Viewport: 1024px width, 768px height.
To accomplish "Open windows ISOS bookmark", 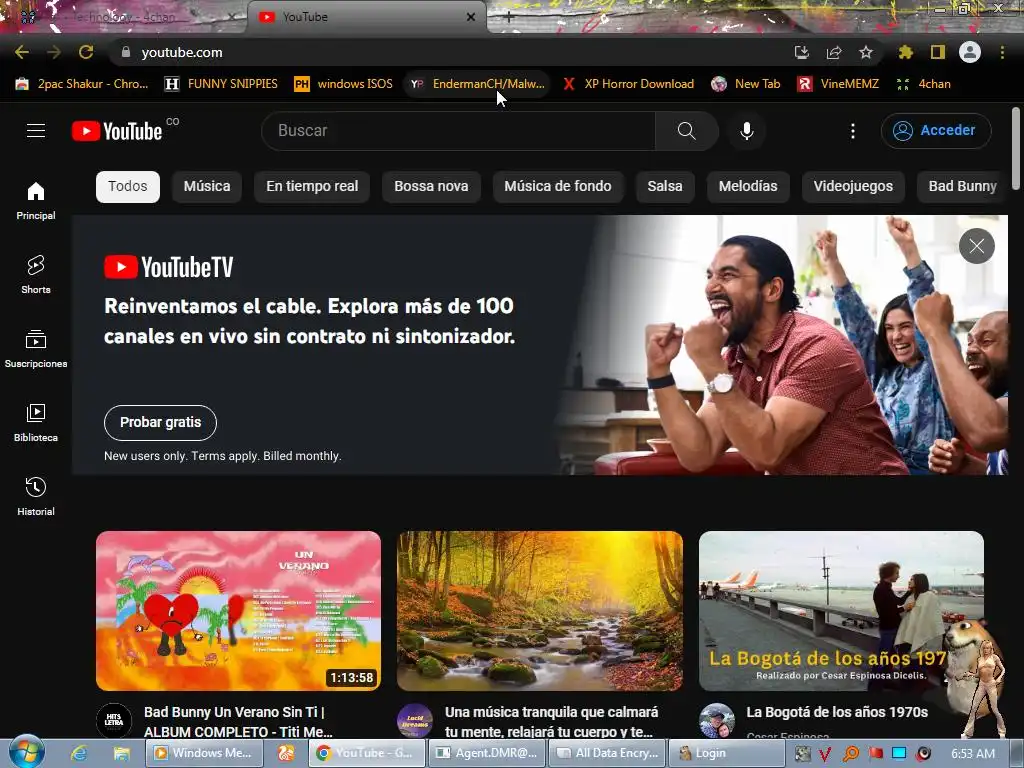I will [344, 84].
